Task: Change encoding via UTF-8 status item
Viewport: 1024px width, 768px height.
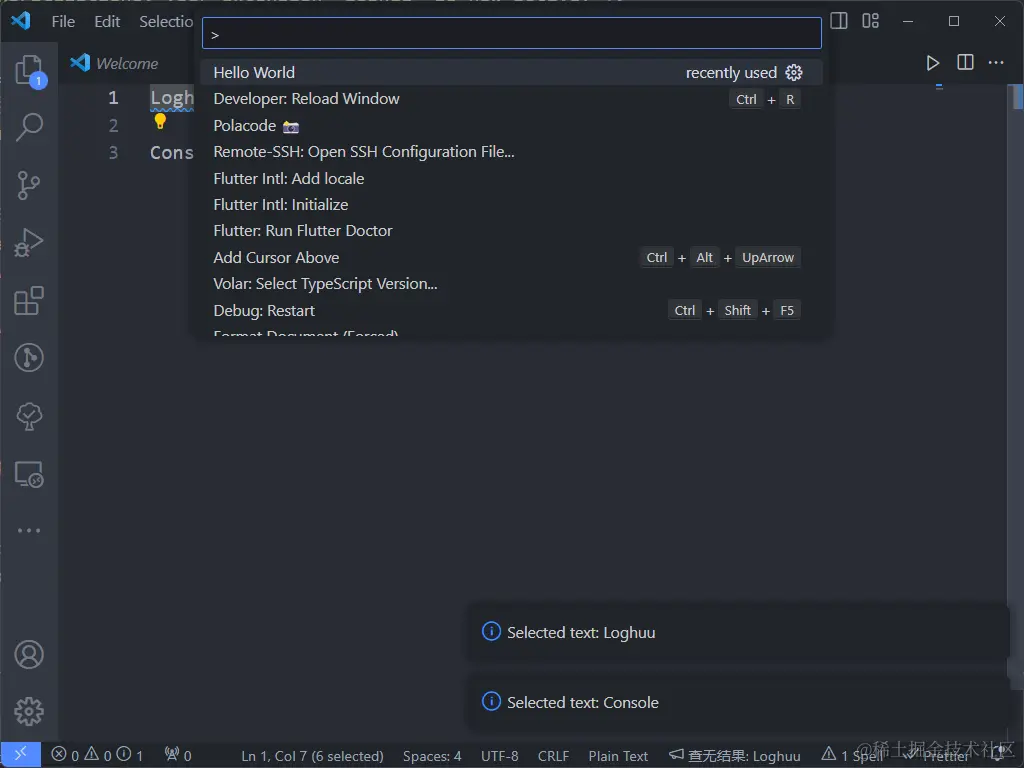Action: pyautogui.click(x=500, y=756)
